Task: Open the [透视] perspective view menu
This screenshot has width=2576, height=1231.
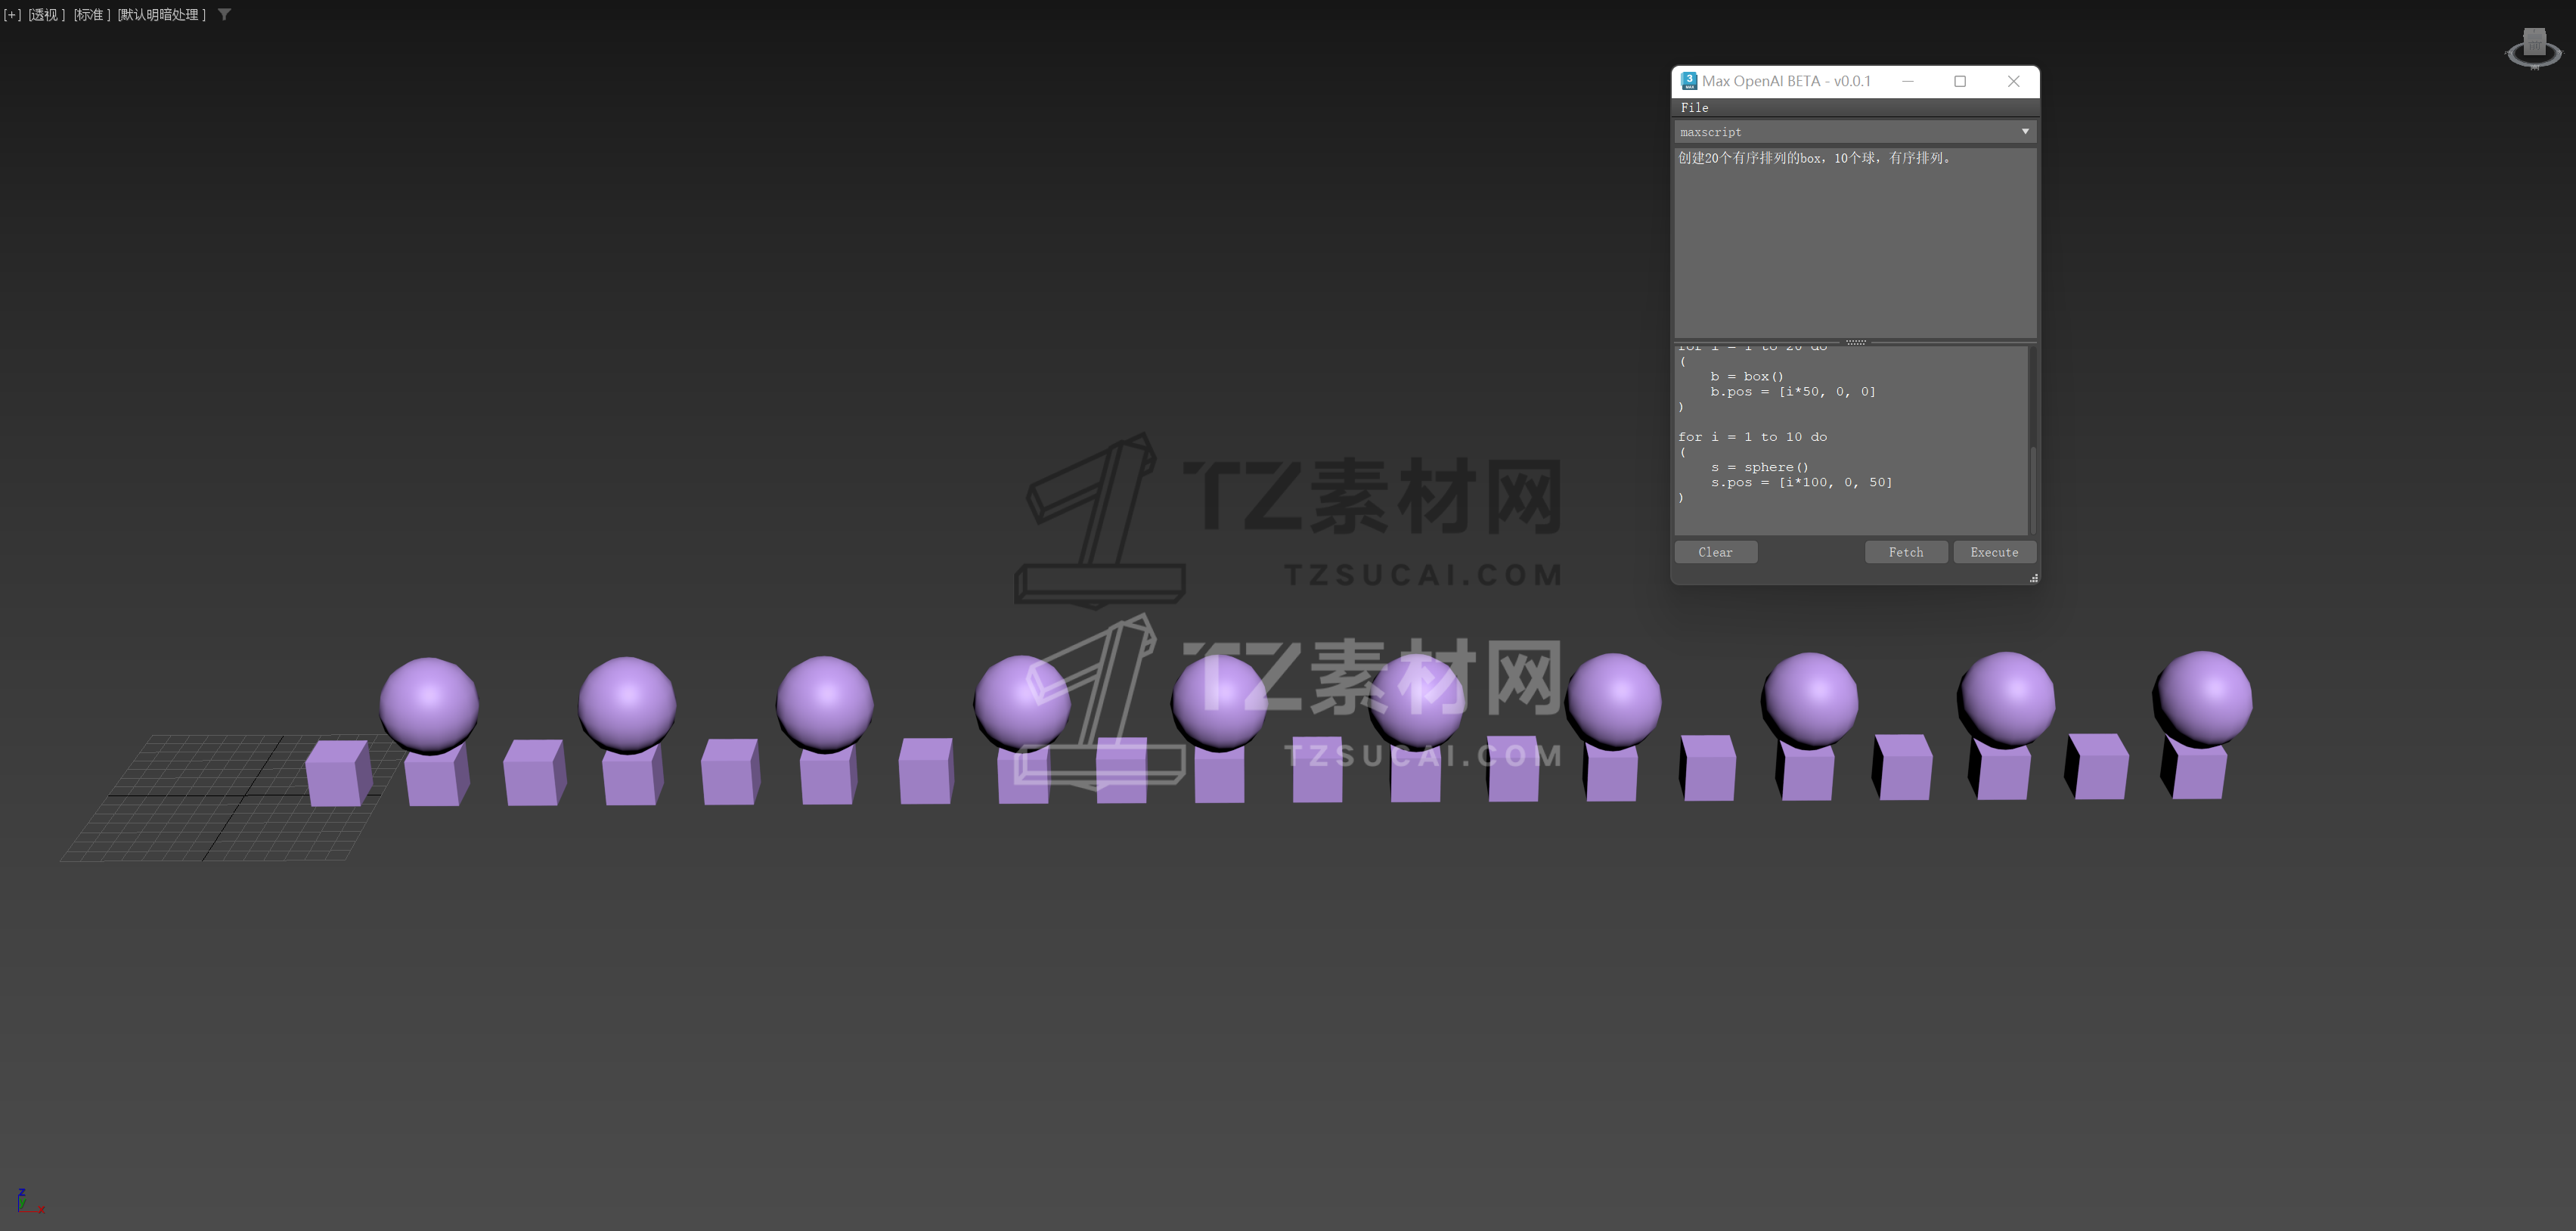Action: click(x=46, y=15)
